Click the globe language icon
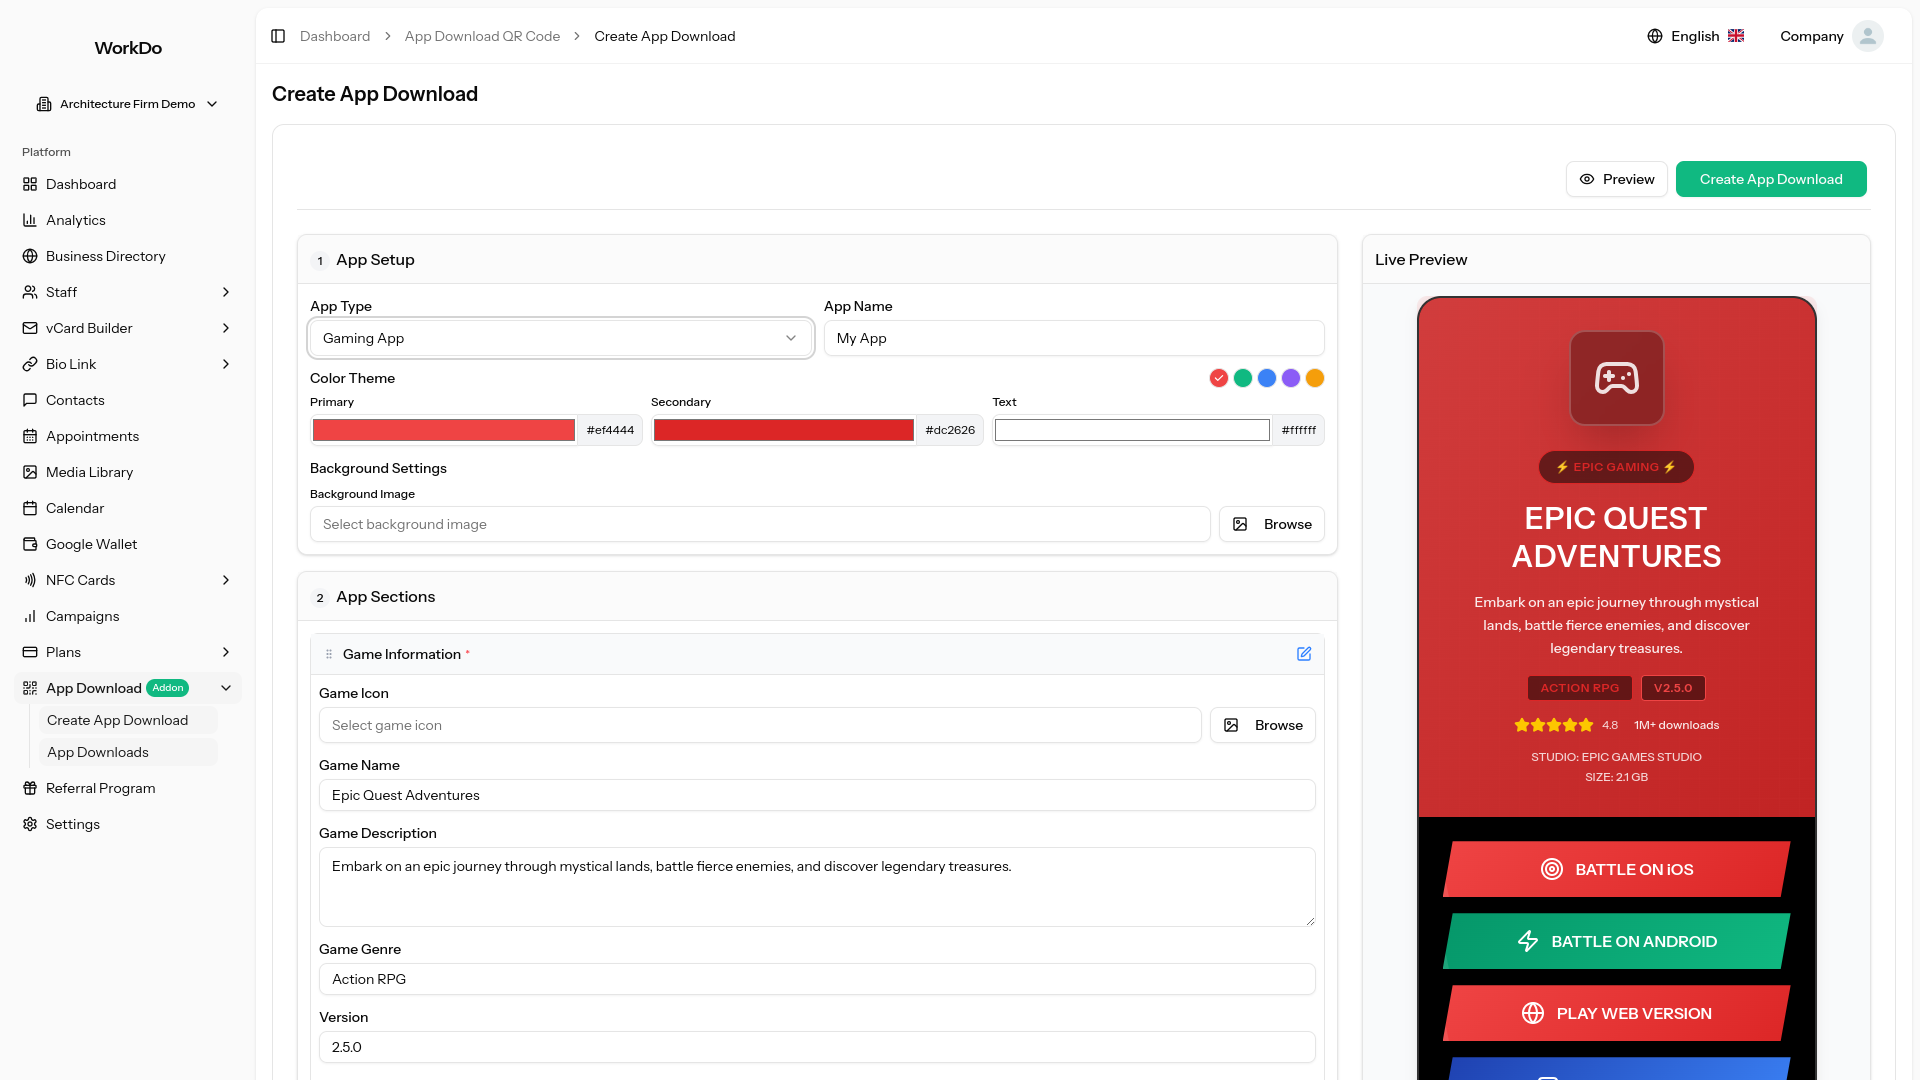Image resolution: width=1920 pixels, height=1080 pixels. click(x=1655, y=36)
